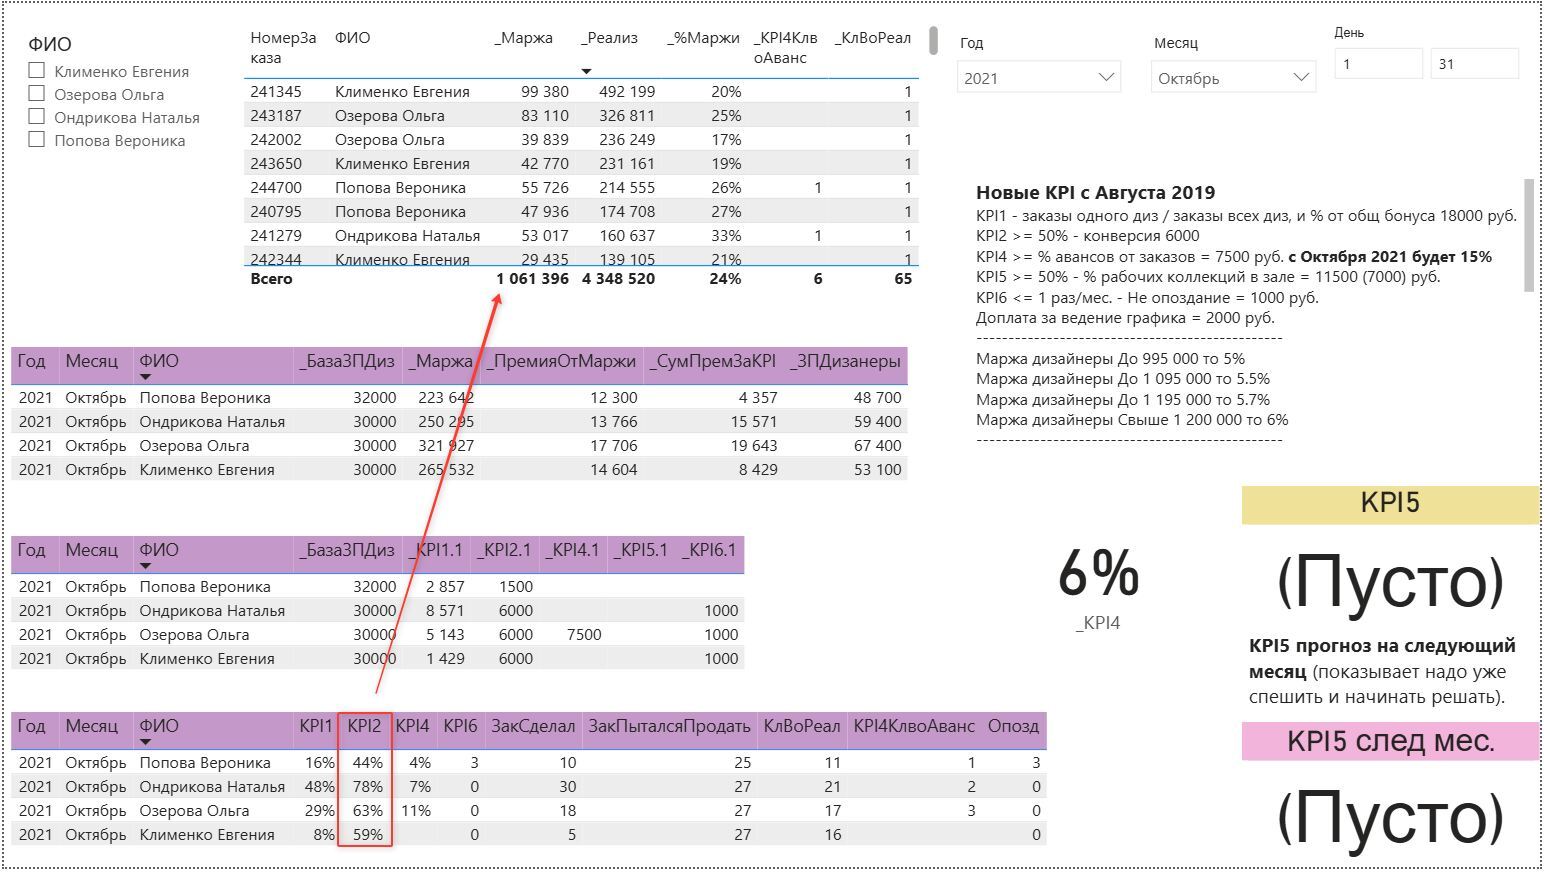Click the День start value field
1544x873 pixels.
coord(1378,64)
